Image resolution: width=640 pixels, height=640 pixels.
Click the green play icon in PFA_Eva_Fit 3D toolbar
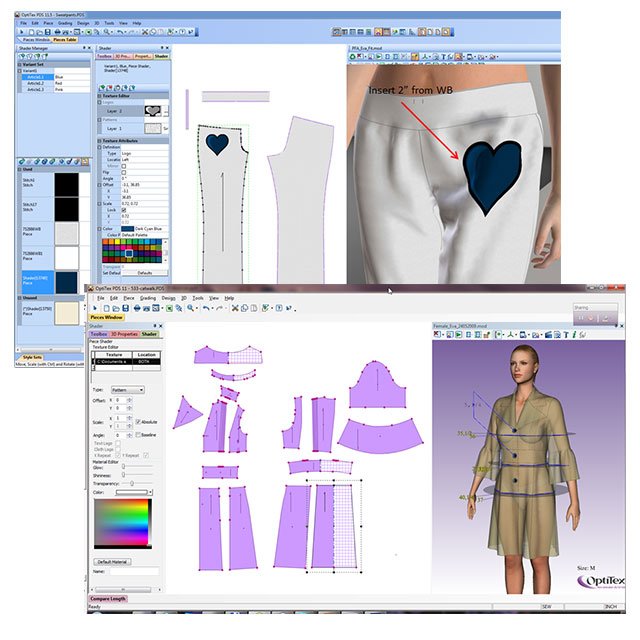coord(378,57)
